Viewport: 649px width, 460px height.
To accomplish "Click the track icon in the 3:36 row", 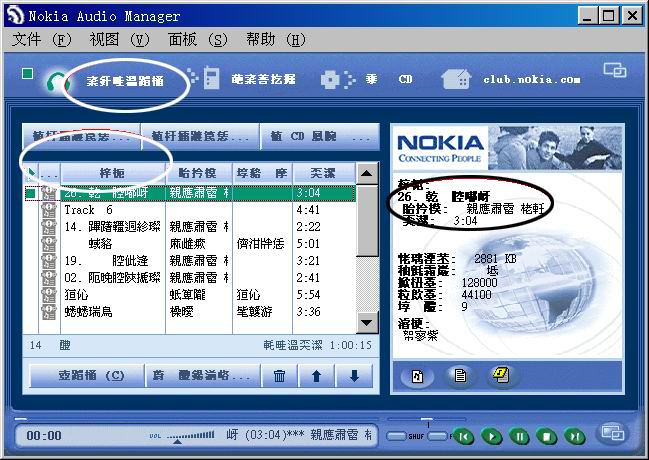I will pos(49,312).
